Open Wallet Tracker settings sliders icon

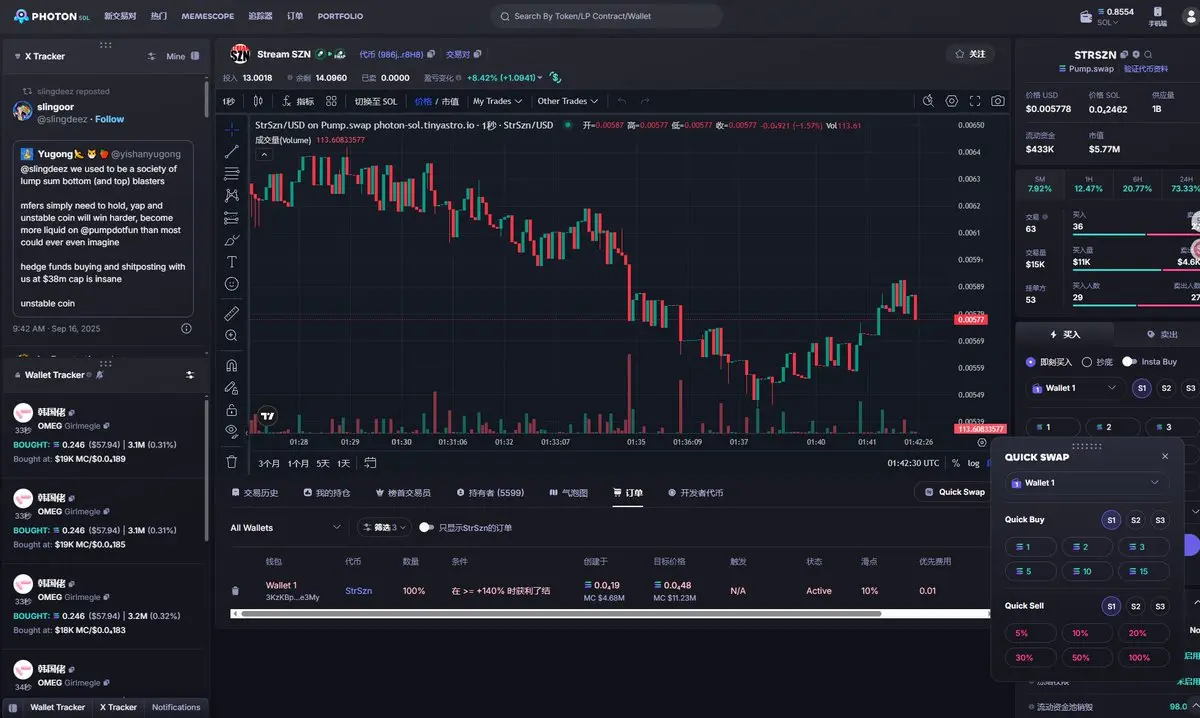[190, 375]
